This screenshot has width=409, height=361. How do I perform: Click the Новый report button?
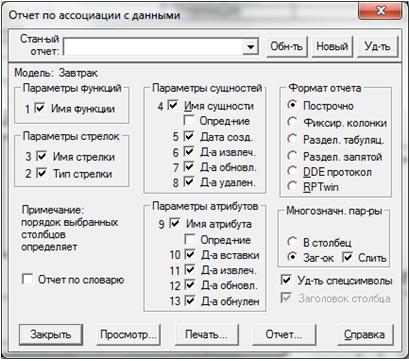[x=332, y=46]
